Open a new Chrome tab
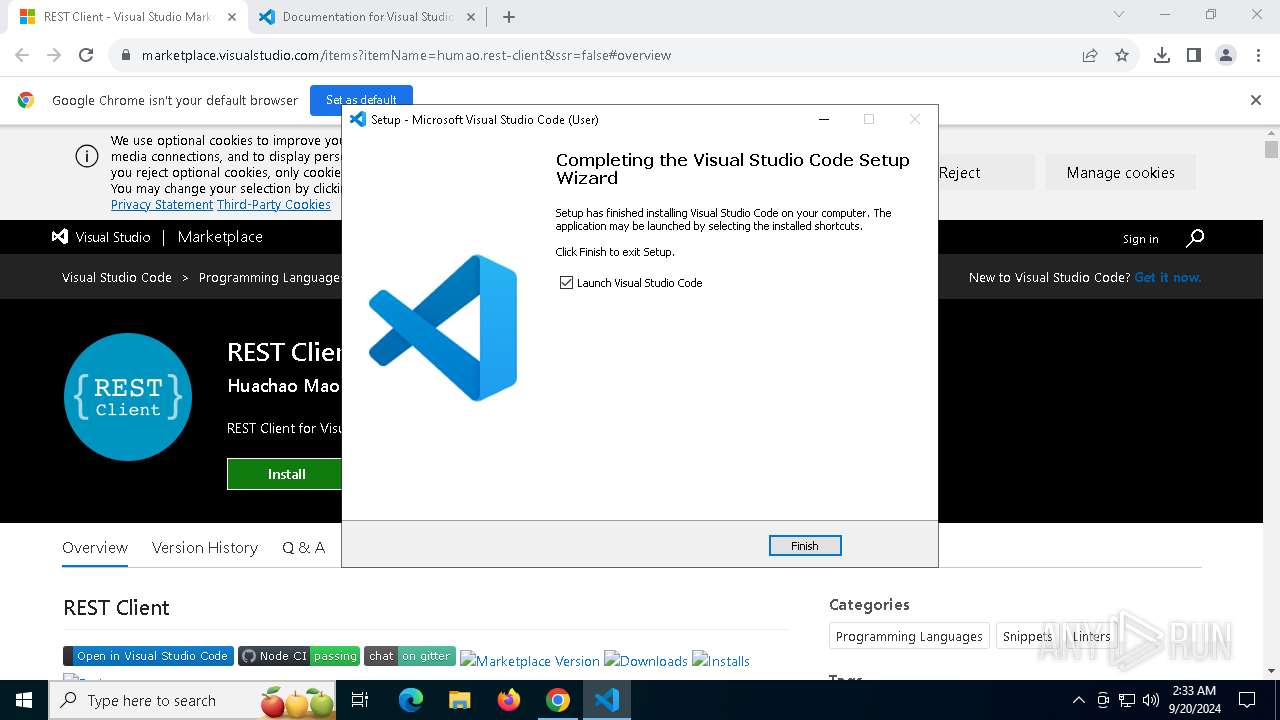This screenshot has height=720, width=1280. 509,17
